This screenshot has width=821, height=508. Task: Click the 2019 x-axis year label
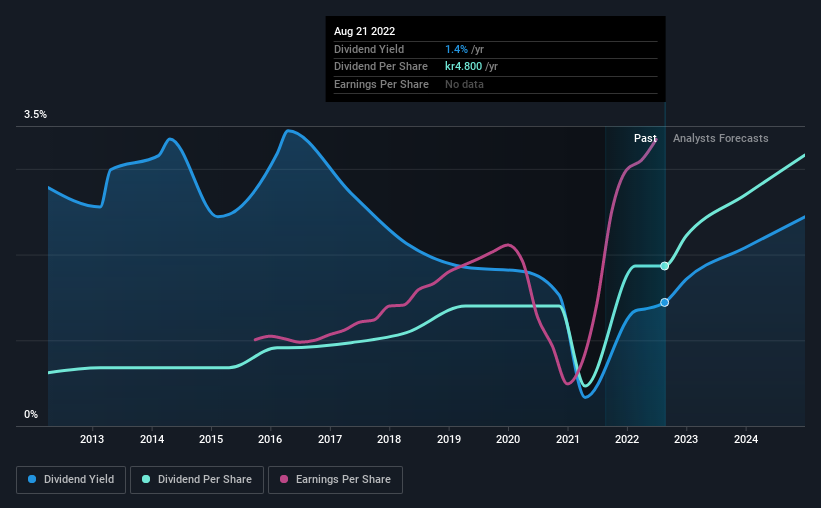point(449,439)
